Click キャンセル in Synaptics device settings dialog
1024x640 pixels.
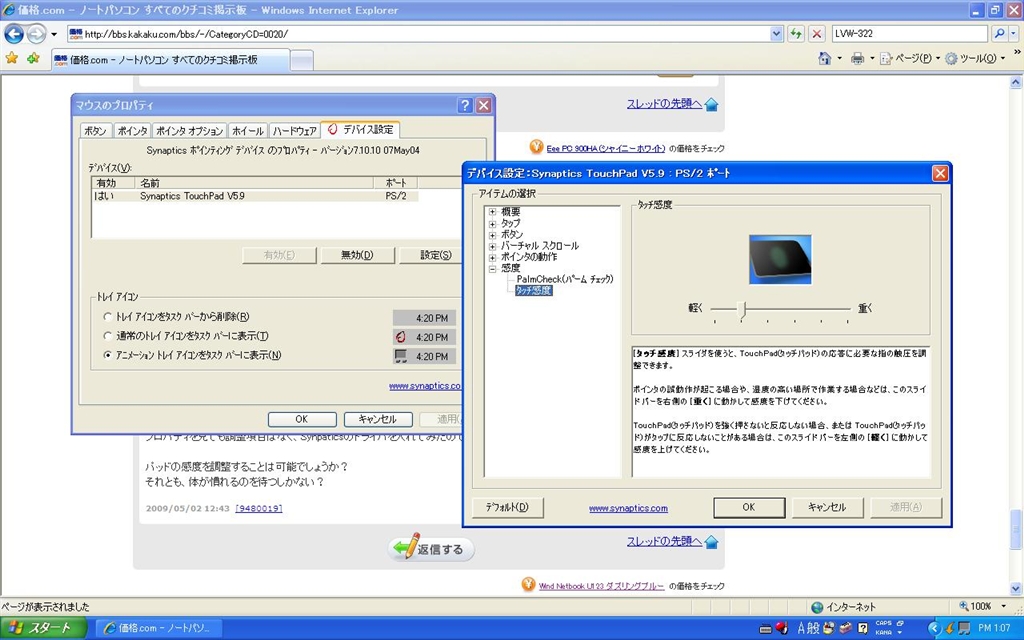(x=827, y=507)
